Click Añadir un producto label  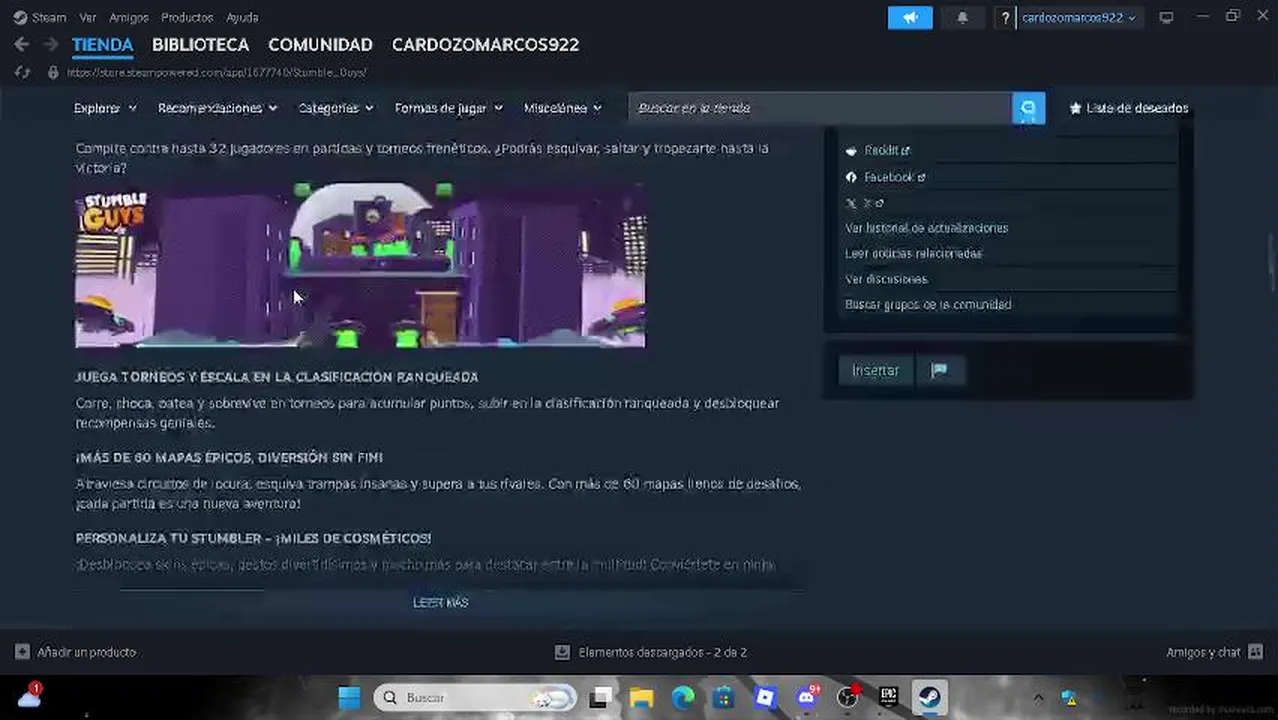coord(86,652)
